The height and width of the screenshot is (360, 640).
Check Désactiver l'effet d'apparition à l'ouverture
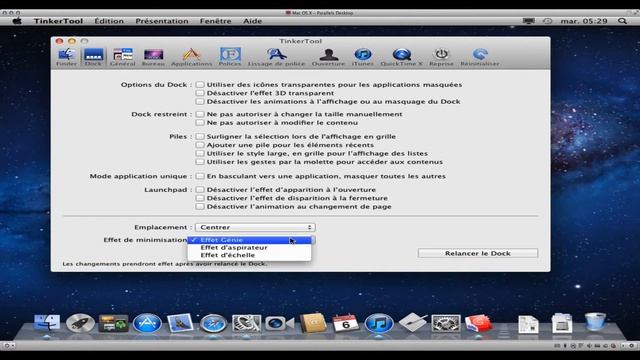click(x=200, y=189)
